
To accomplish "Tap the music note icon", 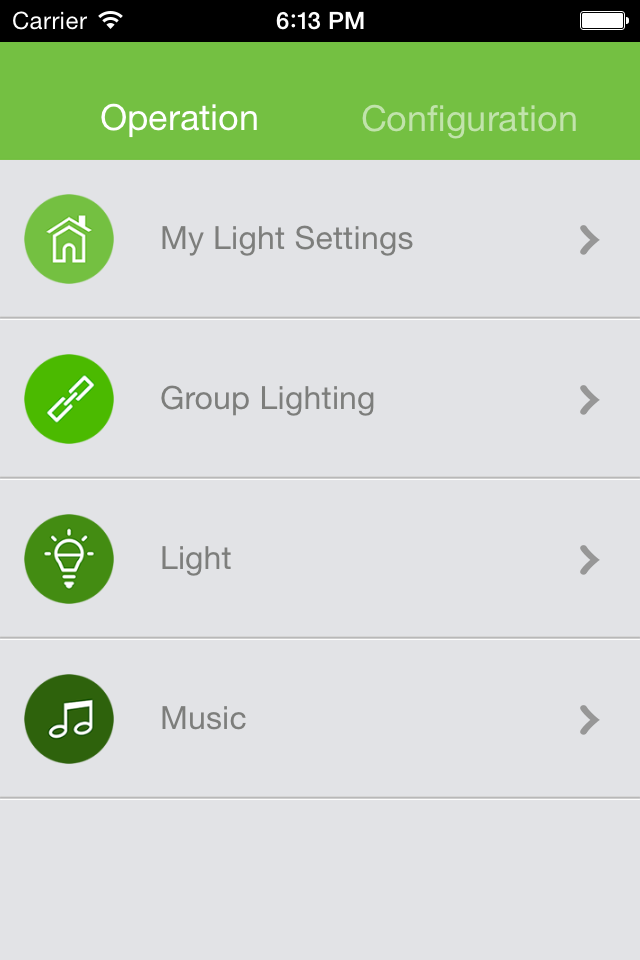I will click(69, 719).
